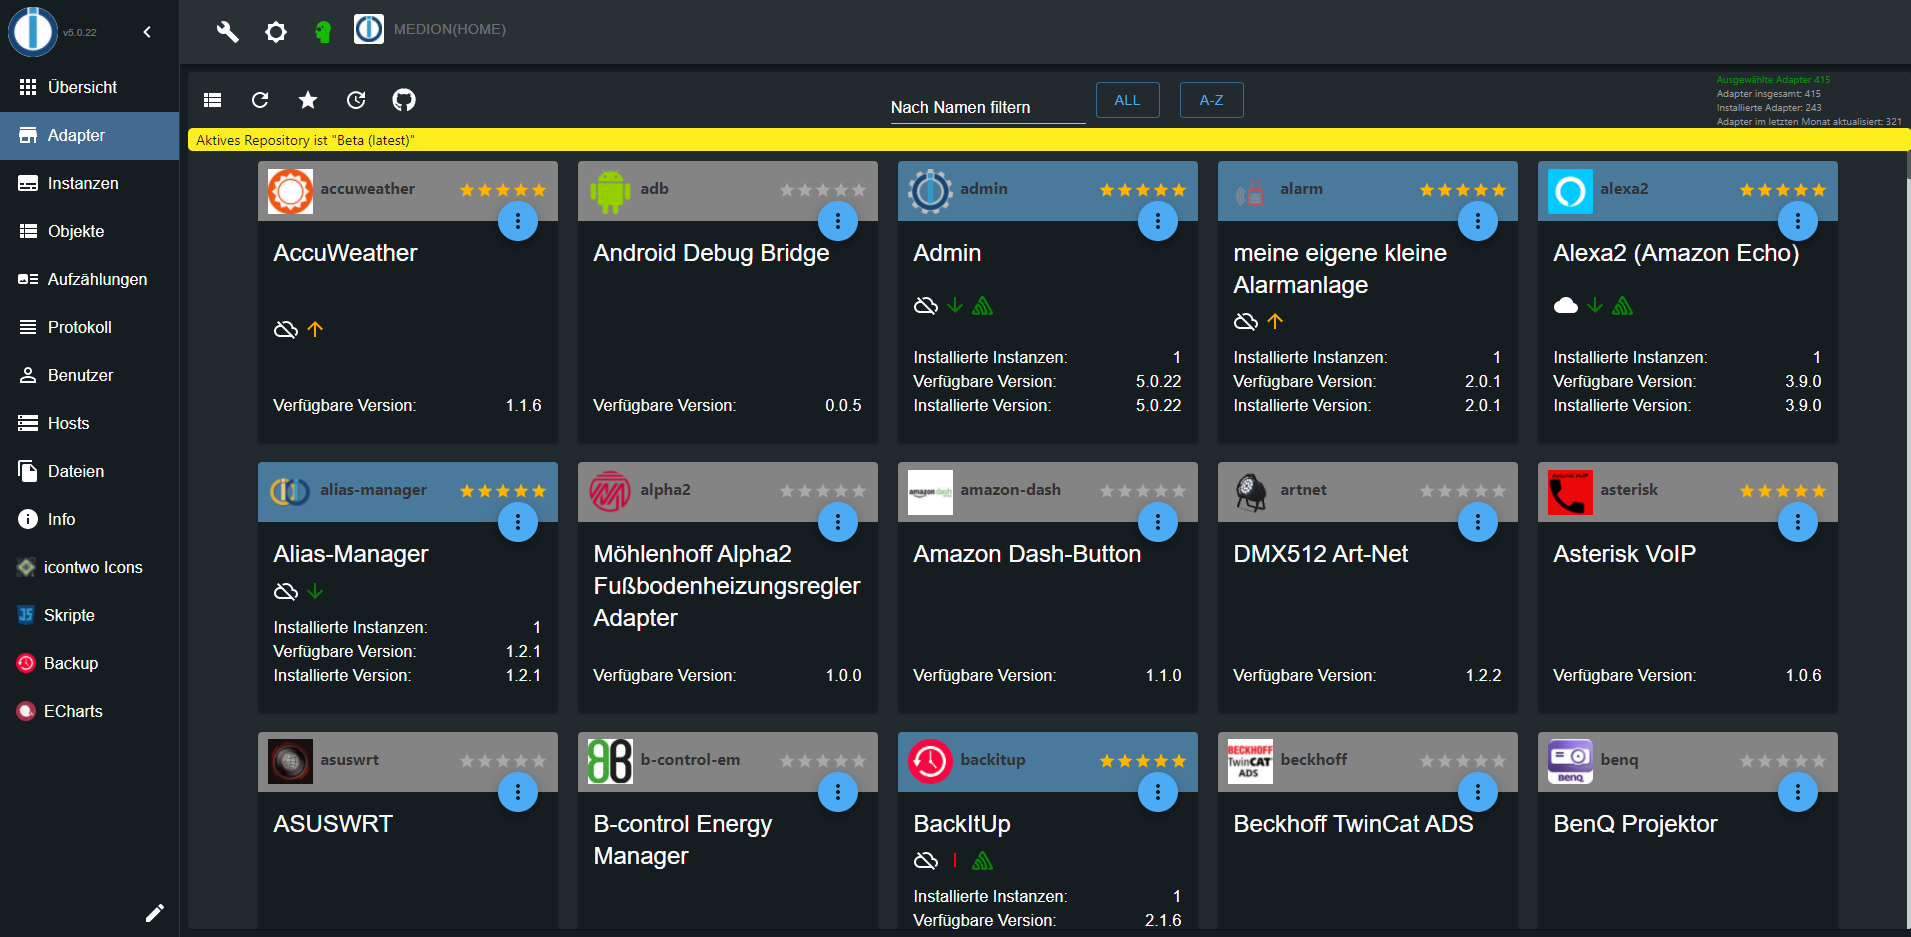Open the MEDION(HOME) host selector
This screenshot has width=1911, height=937.
pyautogui.click(x=430, y=30)
